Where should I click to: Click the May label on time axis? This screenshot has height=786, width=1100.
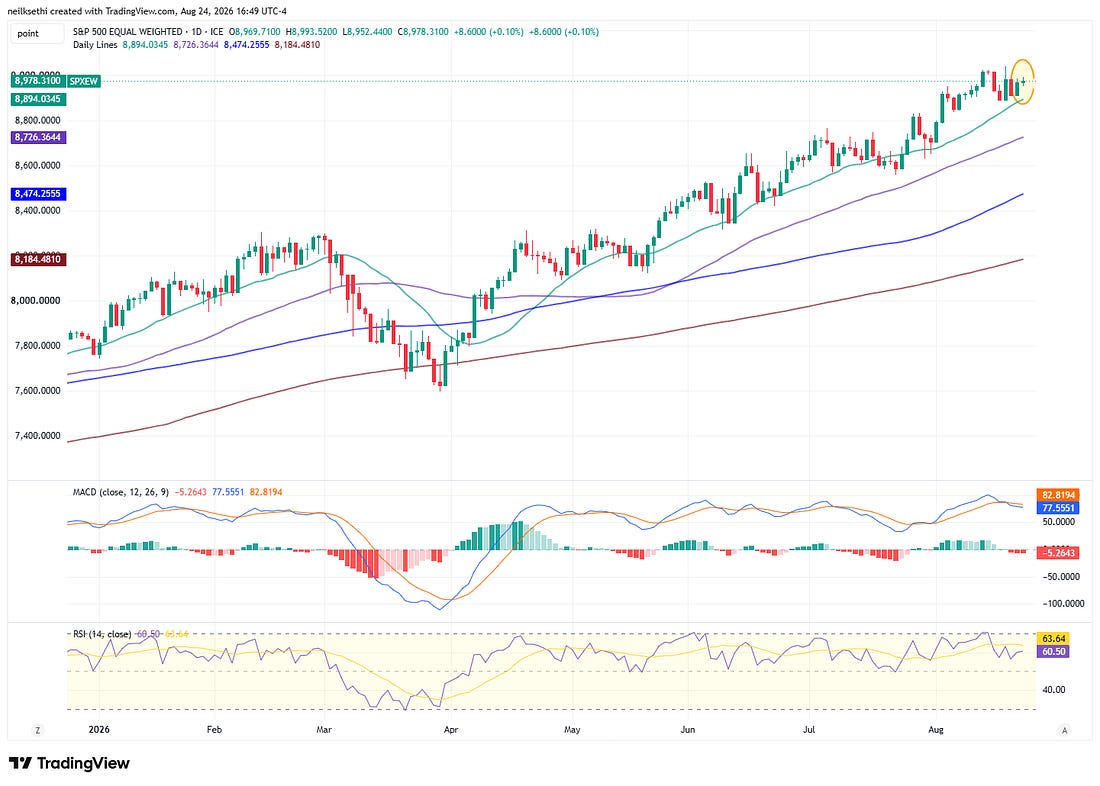[x=572, y=730]
